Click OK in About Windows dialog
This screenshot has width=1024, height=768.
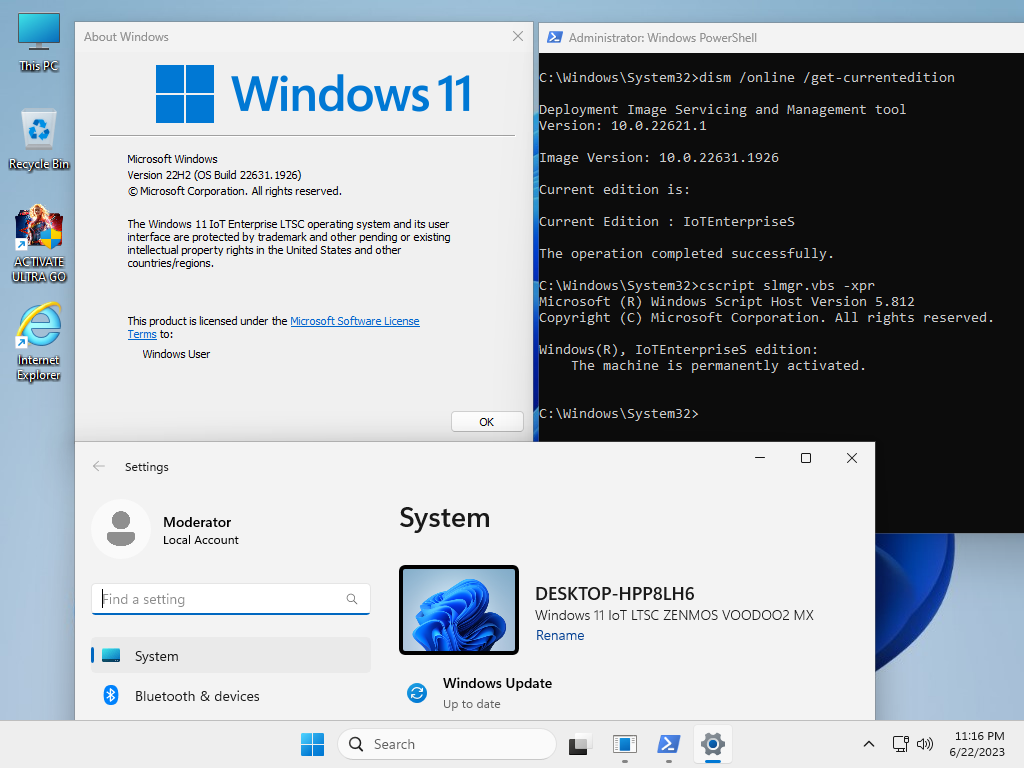487,422
